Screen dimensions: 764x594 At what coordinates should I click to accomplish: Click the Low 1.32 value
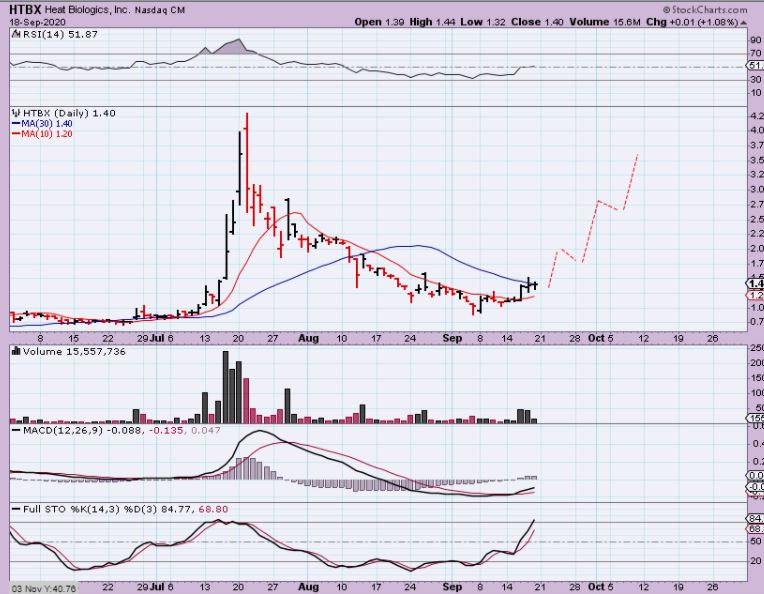pyautogui.click(x=484, y=22)
